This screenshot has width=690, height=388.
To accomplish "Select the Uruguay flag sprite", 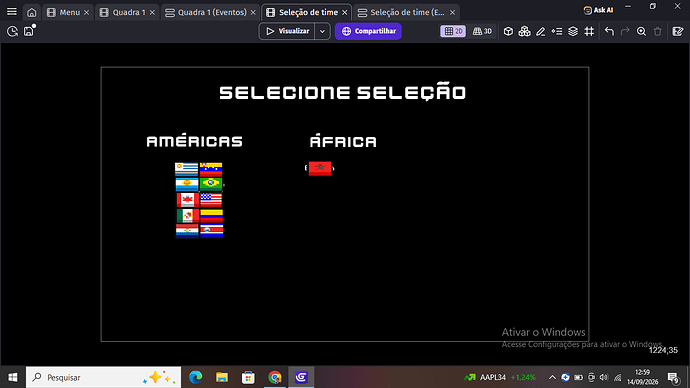I will pyautogui.click(x=187, y=169).
